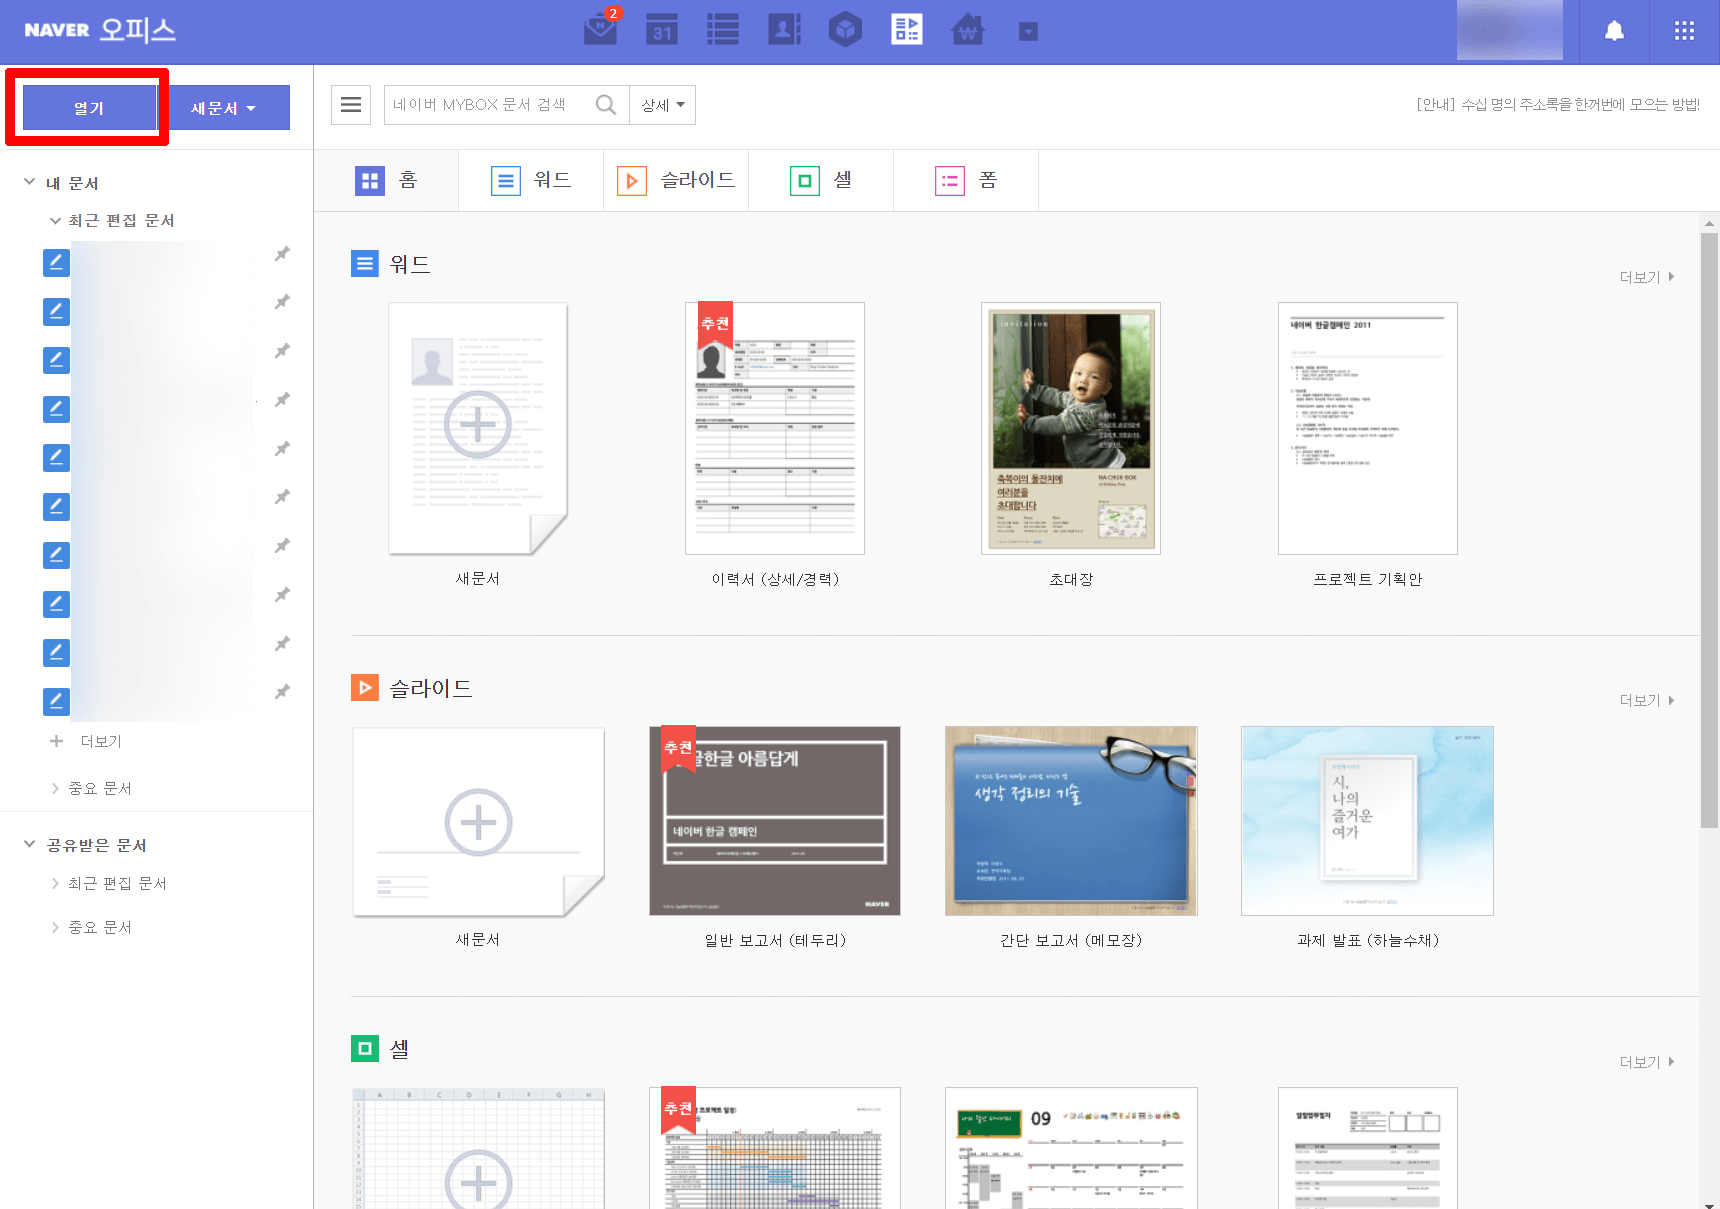This screenshot has width=1720, height=1209.
Task: Pin the second recent document
Action: (282, 302)
